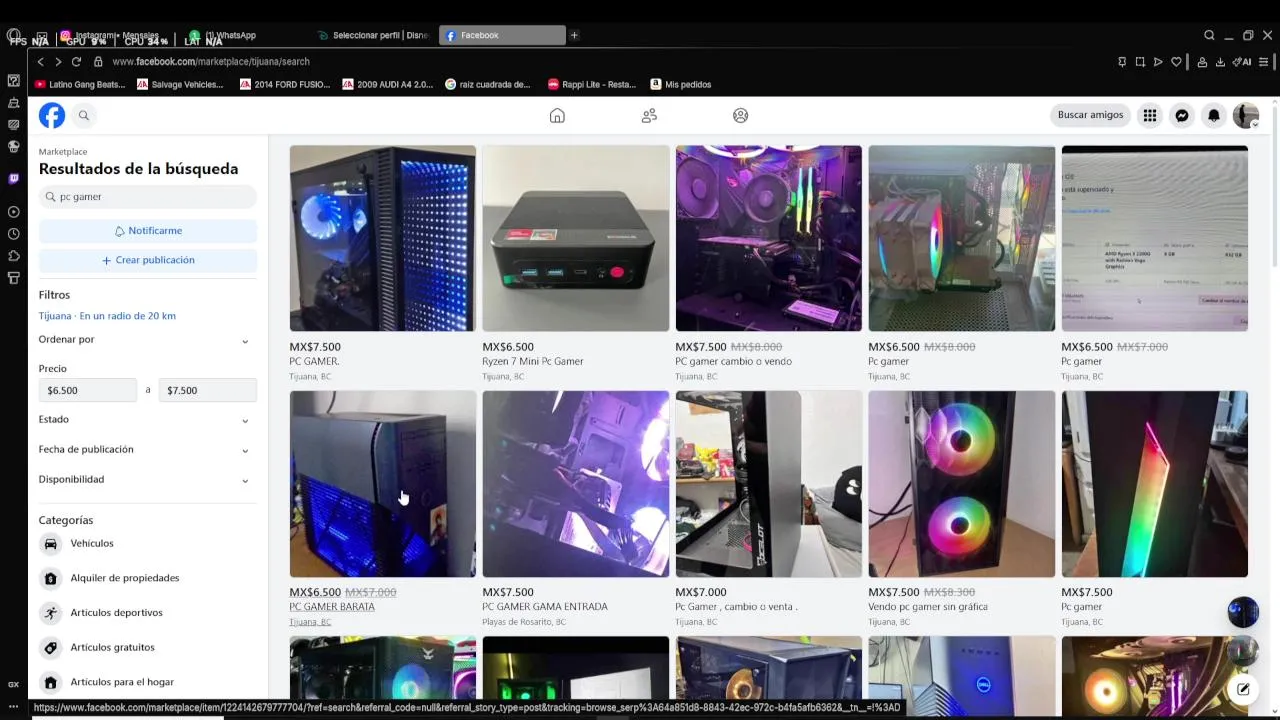Viewport: 1280px width, 720px height.
Task: Open the Salvage Vehicles bookmark
Action: pos(180,85)
